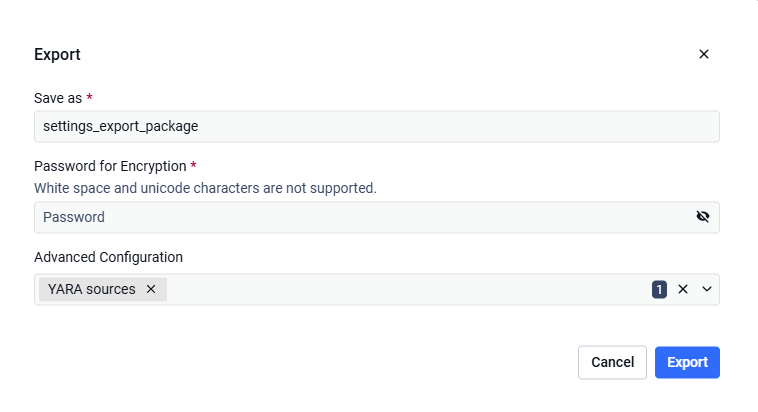The image size is (758, 412).
Task: Open the Advanced Configuration combo box empty area
Action: [408, 289]
